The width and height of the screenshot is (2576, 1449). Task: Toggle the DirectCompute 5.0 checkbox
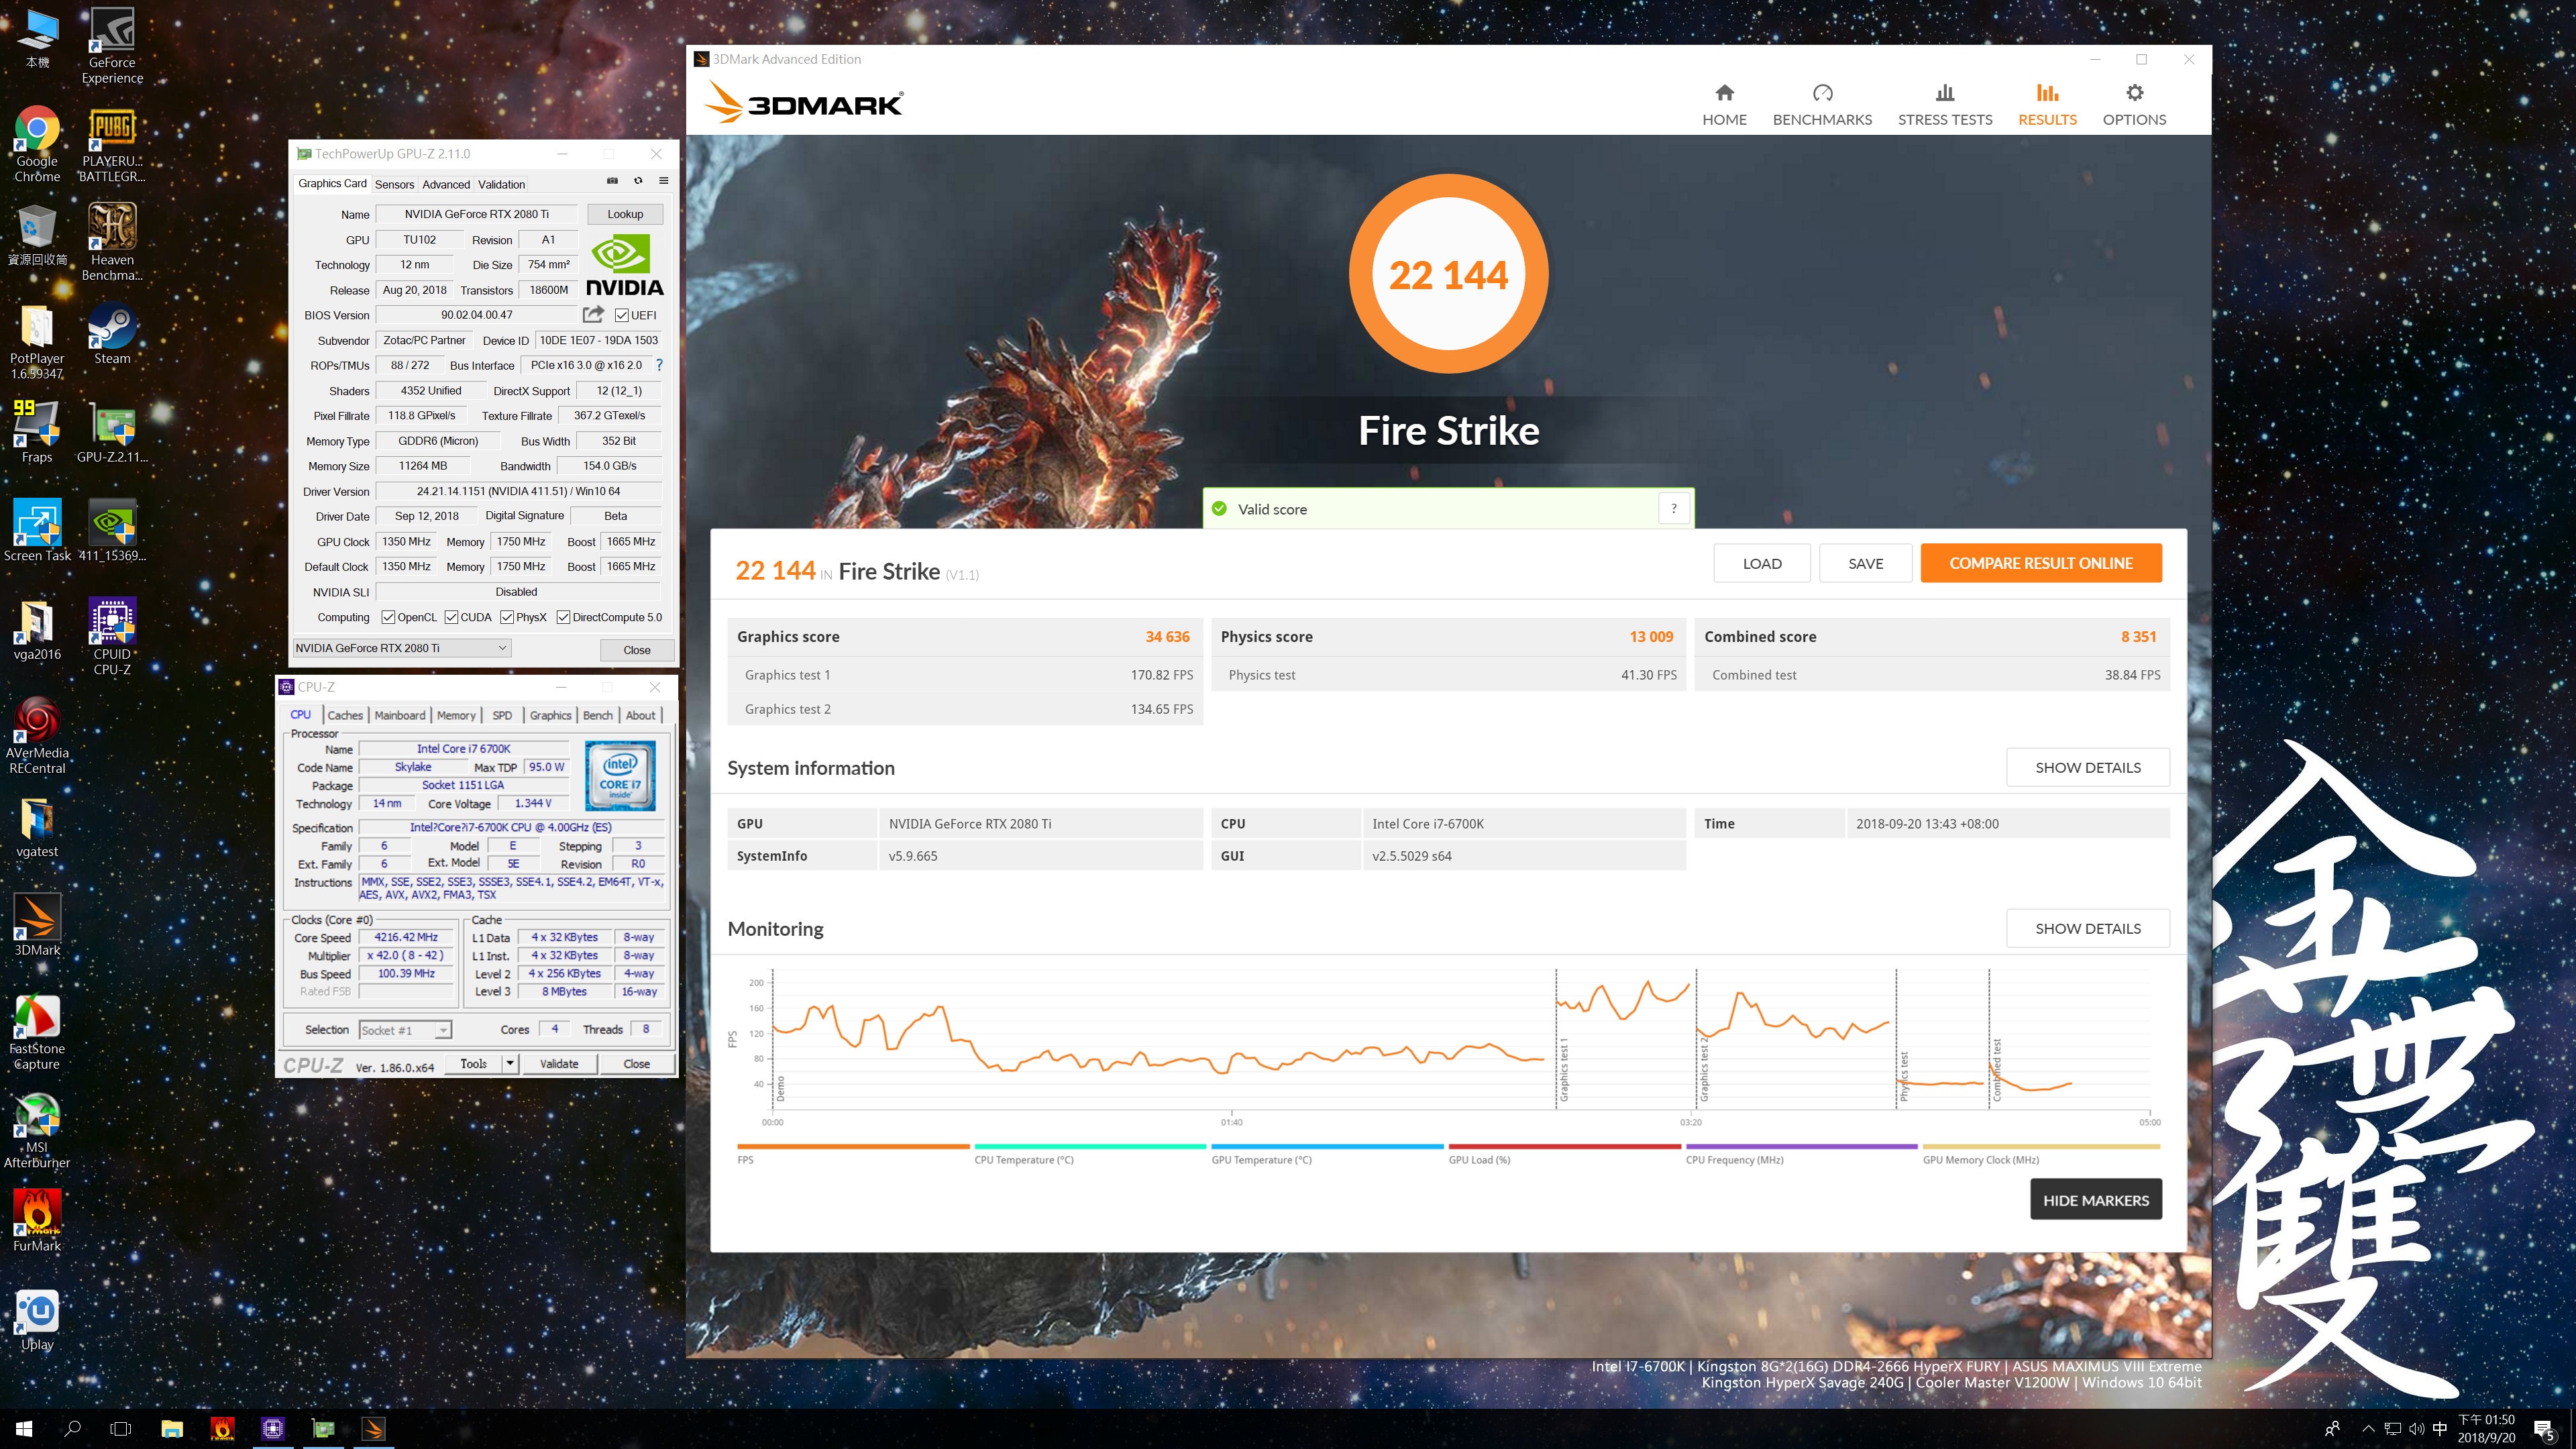tap(563, 617)
